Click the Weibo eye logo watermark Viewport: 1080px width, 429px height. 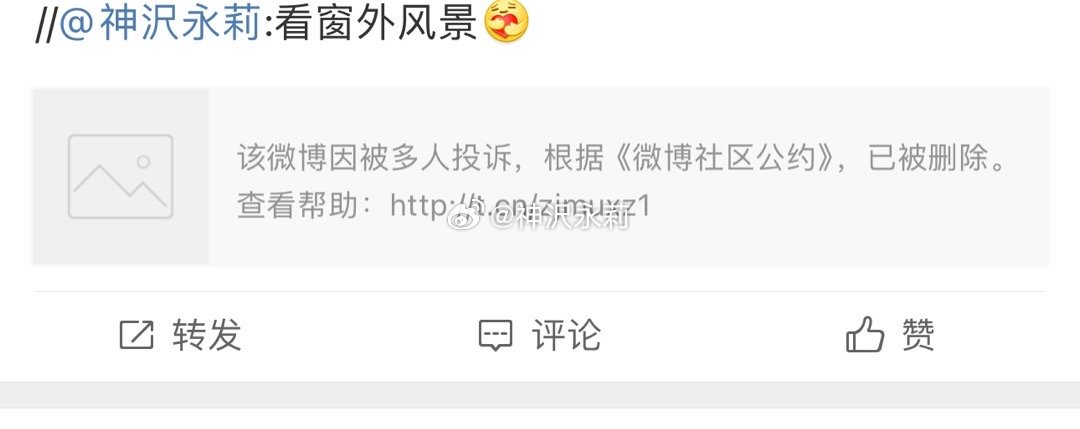tap(466, 220)
